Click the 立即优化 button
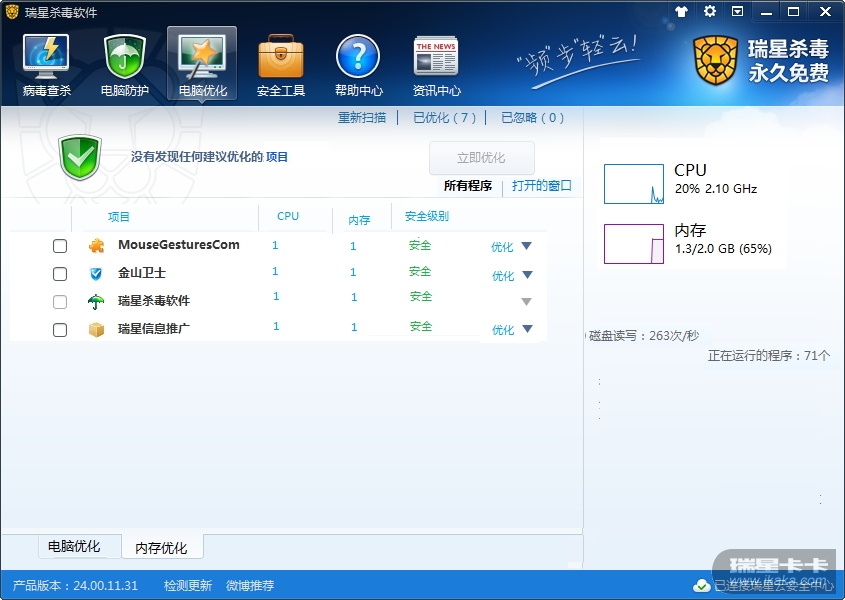 pos(482,157)
